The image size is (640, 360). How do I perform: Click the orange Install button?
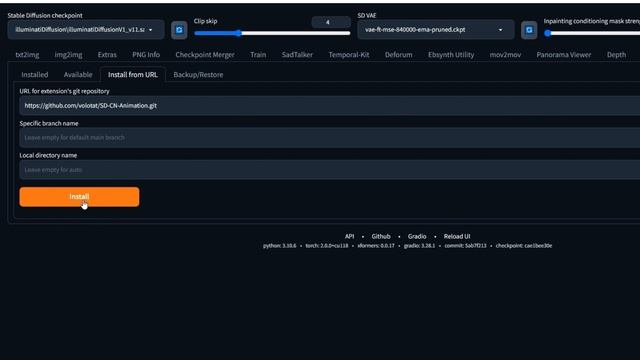(79, 197)
